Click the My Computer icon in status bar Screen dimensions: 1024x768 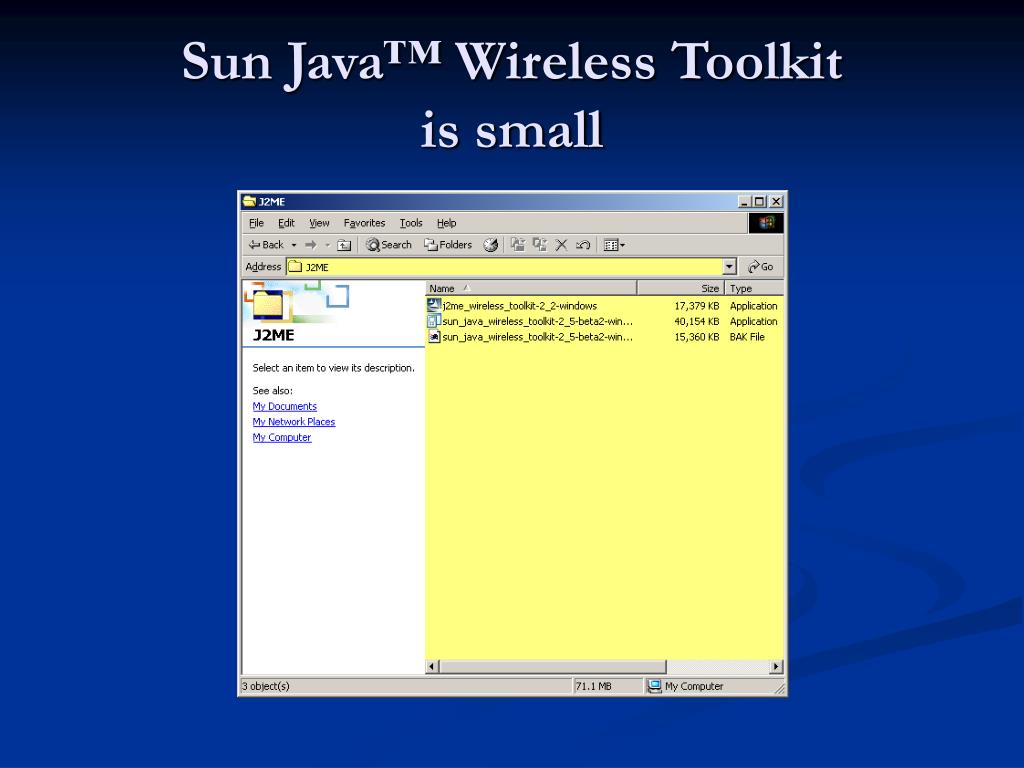tap(654, 686)
